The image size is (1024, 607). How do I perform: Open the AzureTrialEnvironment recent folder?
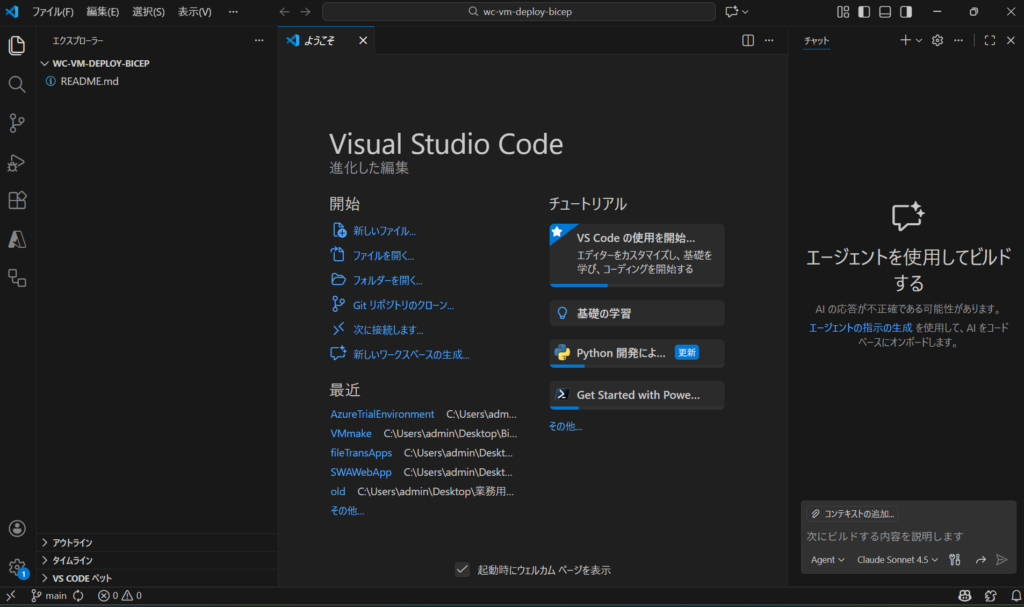click(382, 414)
